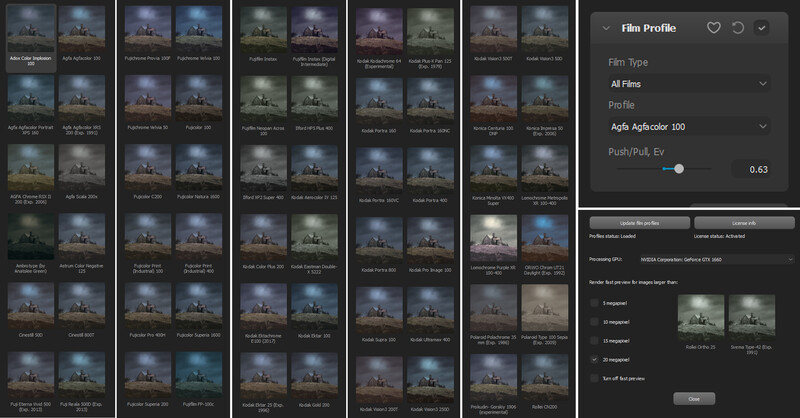The width and height of the screenshot is (800, 418).
Task: Choose the Kodak Ultramax 400 thumbnail
Action: pyautogui.click(x=430, y=310)
